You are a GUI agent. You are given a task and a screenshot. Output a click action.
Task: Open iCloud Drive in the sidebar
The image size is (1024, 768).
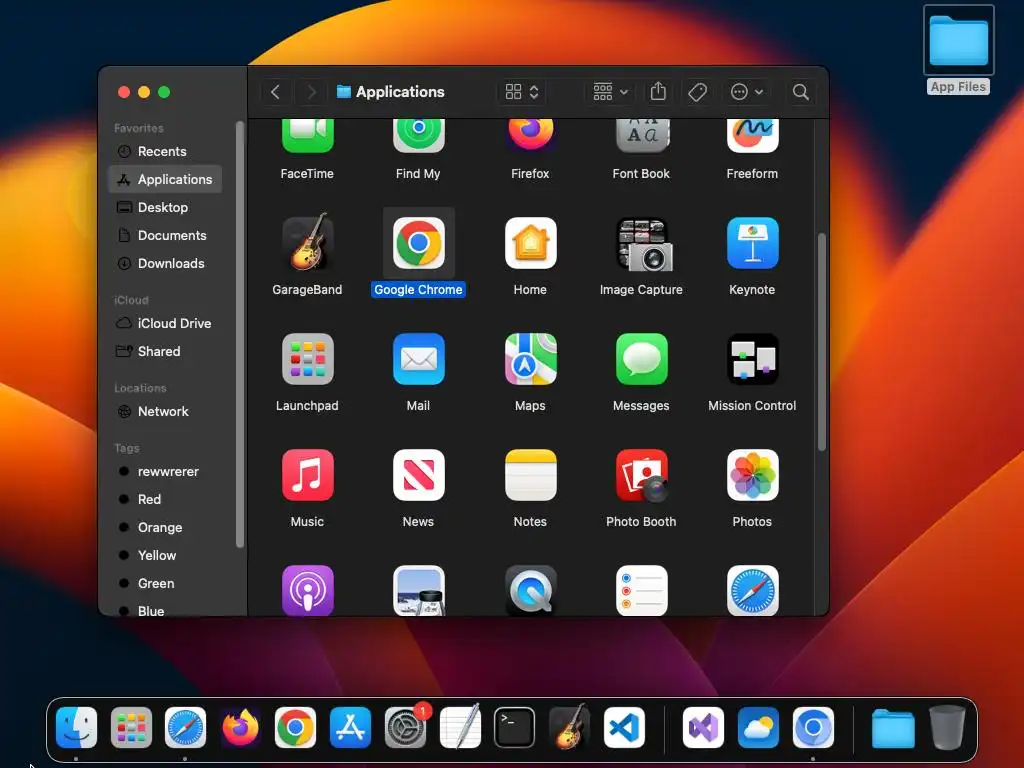pos(165,324)
